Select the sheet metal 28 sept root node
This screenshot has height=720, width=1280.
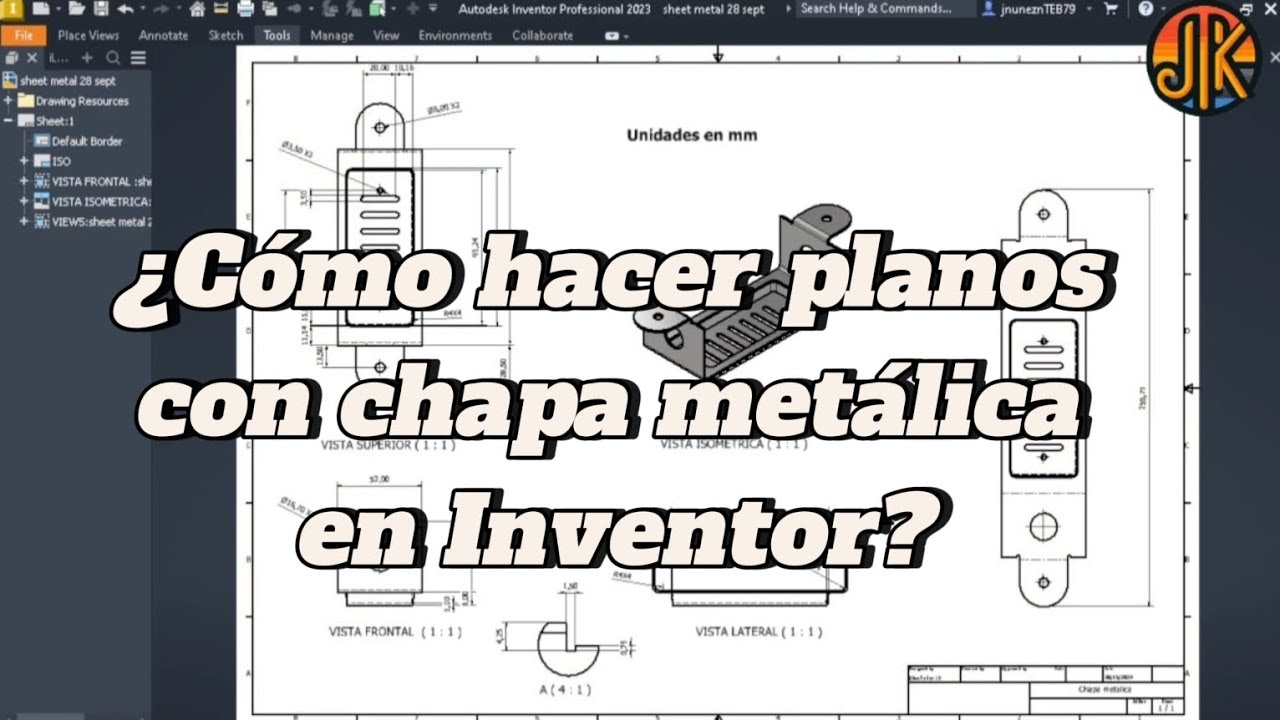61,81
